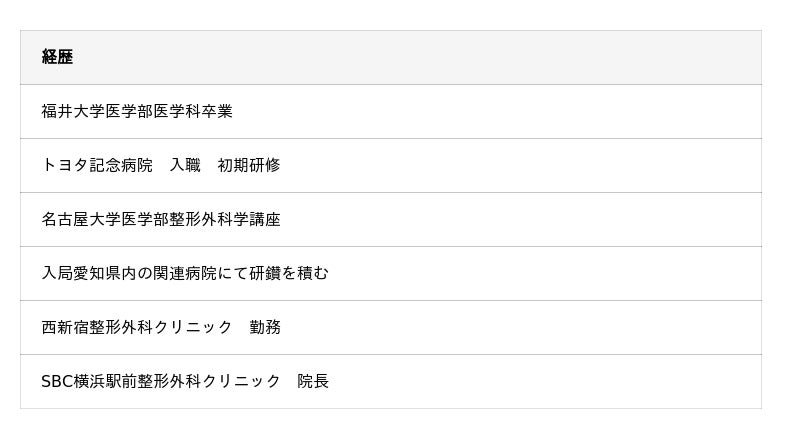Click the 初期研修 text
The image size is (800, 439).
(249, 165)
